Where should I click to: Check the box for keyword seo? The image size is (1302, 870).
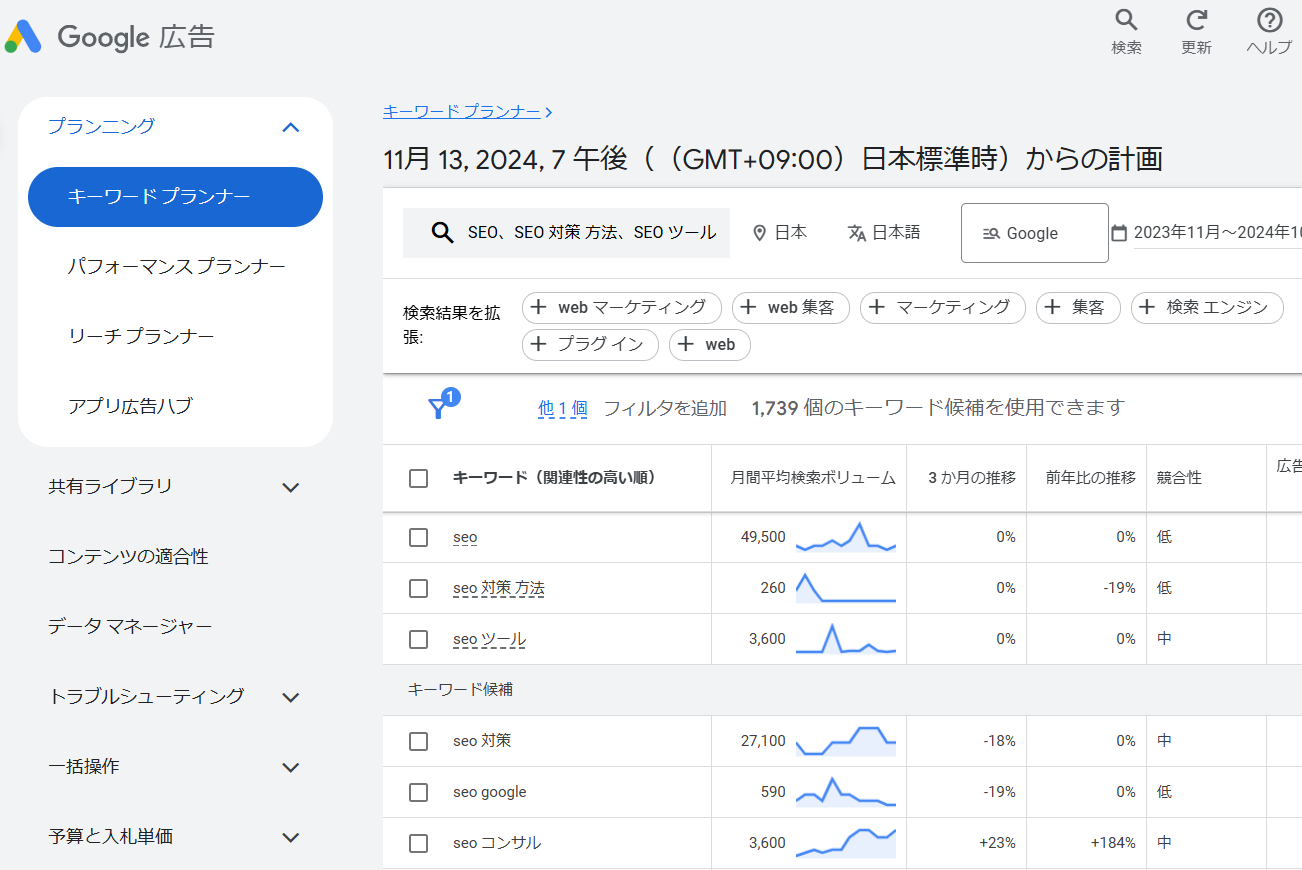pos(419,537)
